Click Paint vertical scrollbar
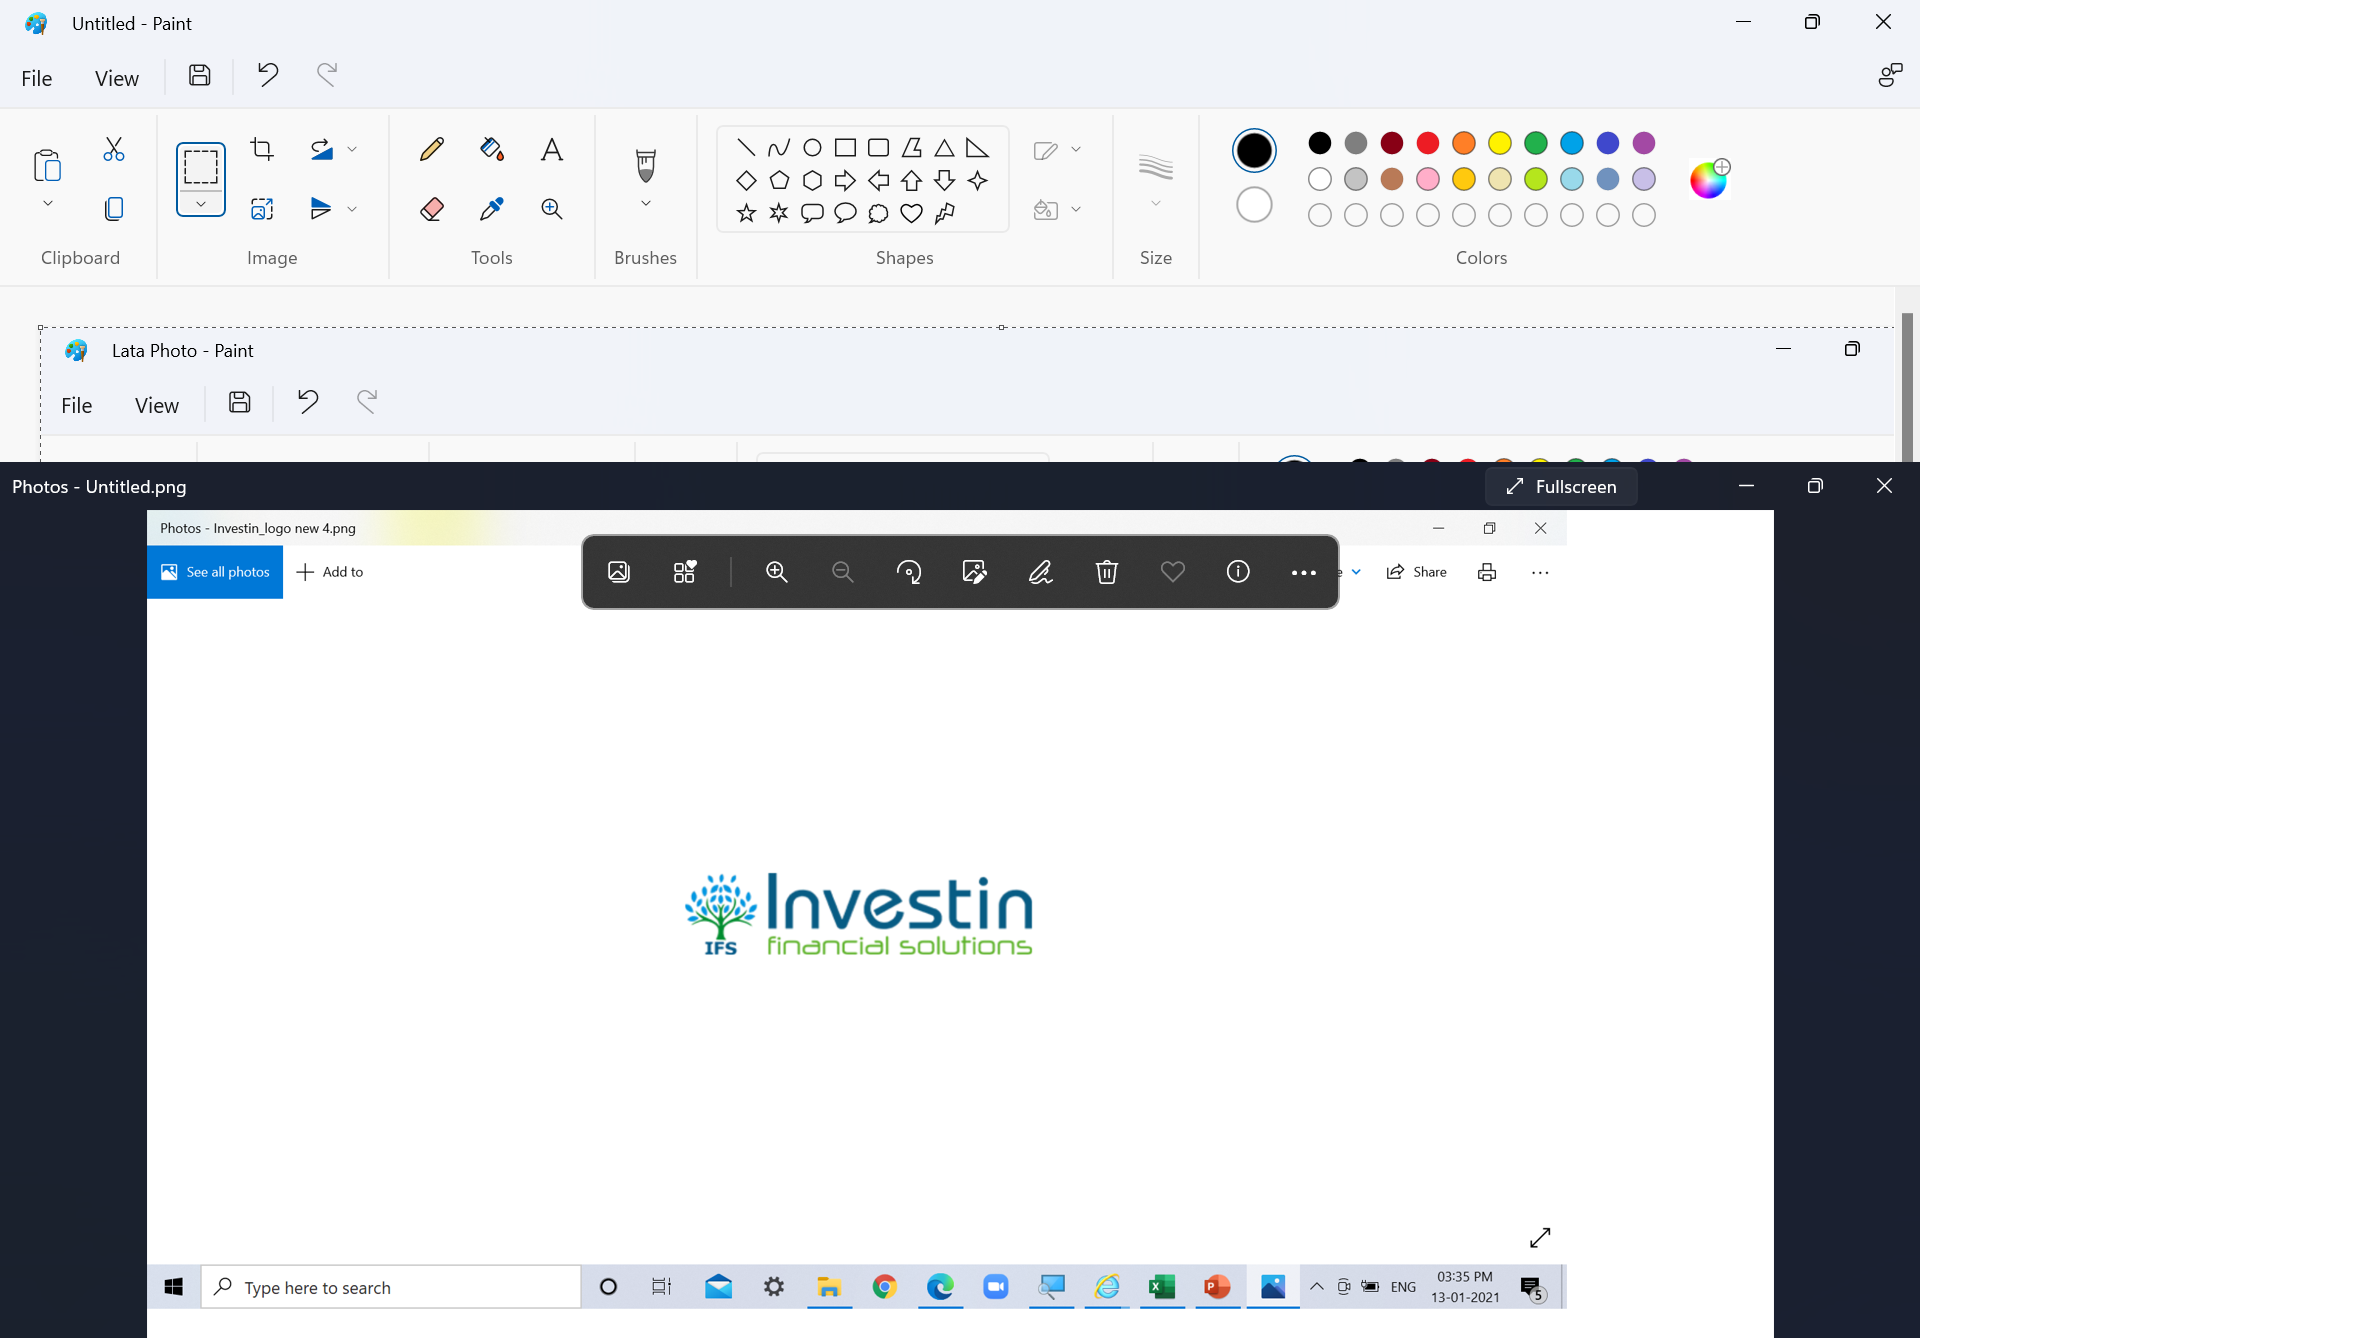Viewport: 2354px width, 1338px height. click(x=1907, y=387)
